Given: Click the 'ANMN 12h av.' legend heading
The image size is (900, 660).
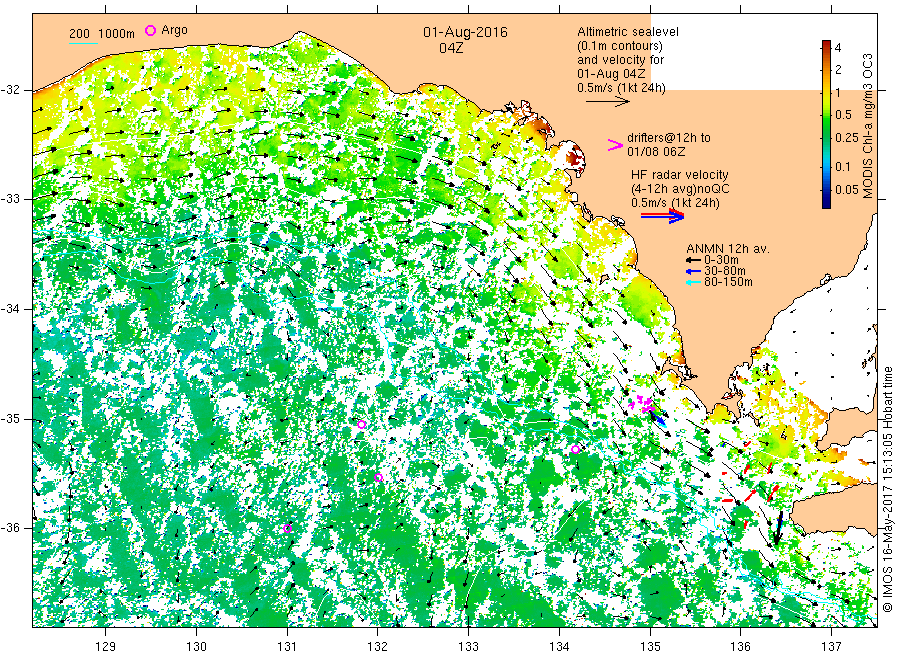Looking at the screenshot, I should (x=728, y=249).
